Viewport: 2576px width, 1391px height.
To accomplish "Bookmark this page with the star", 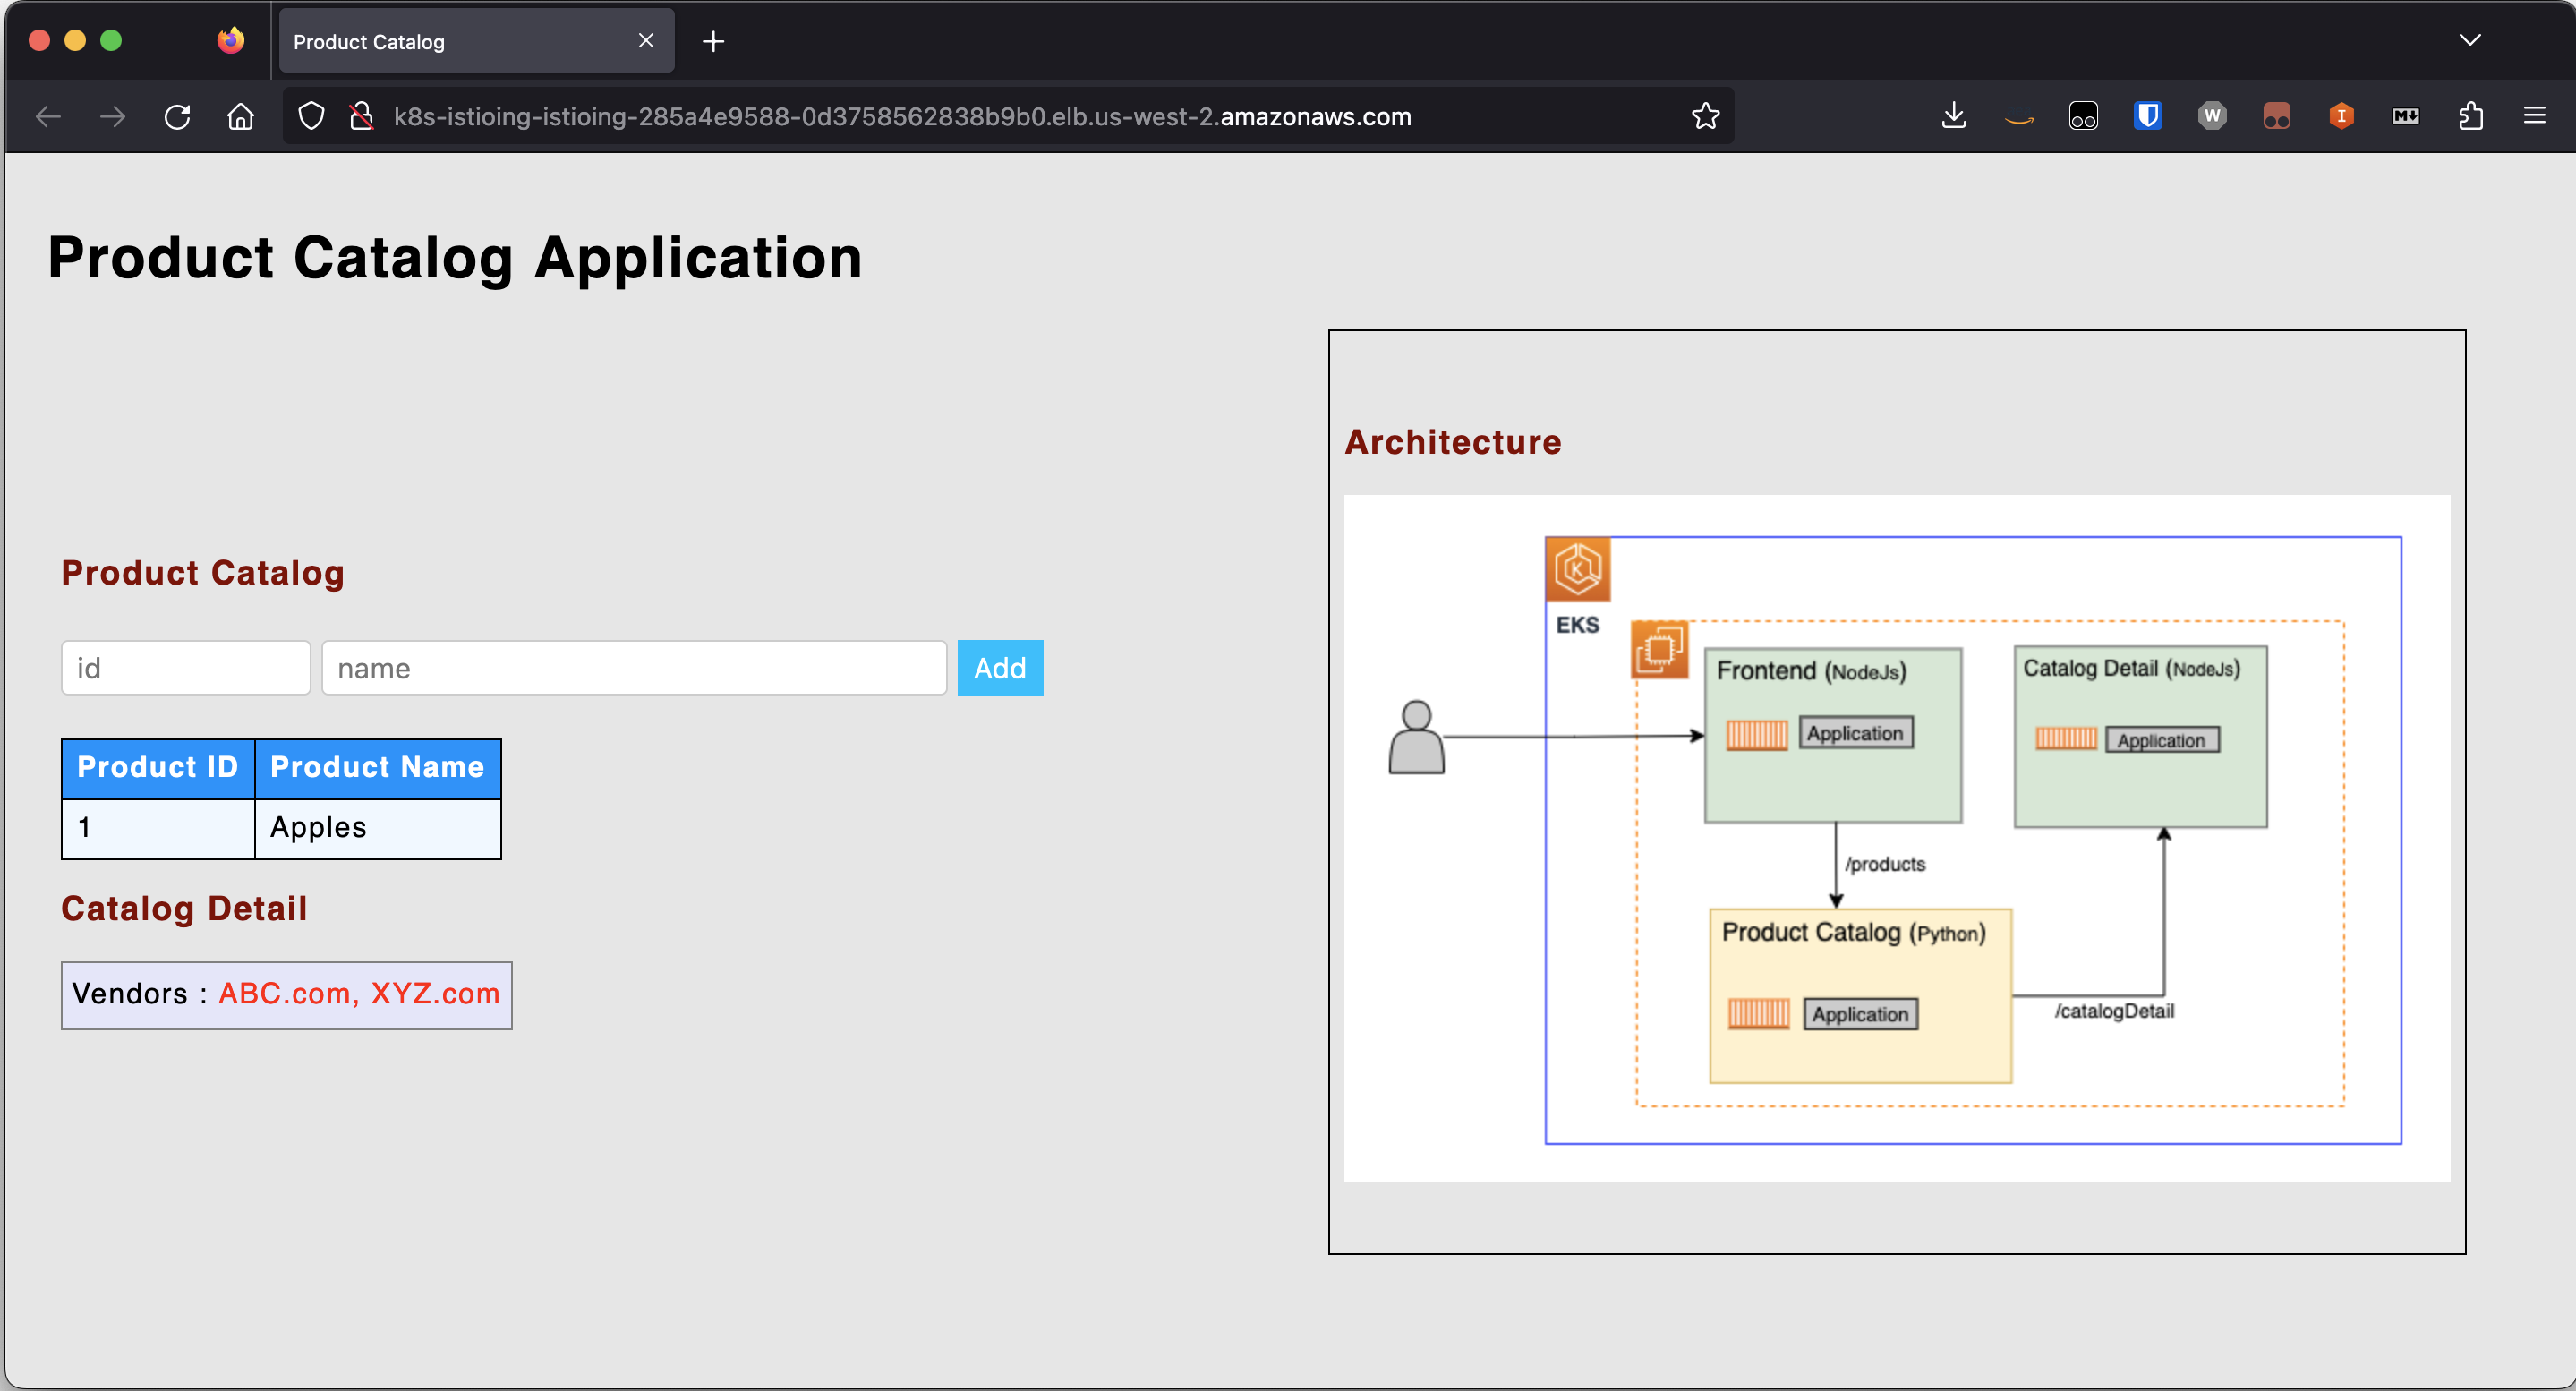I will 1705,116.
